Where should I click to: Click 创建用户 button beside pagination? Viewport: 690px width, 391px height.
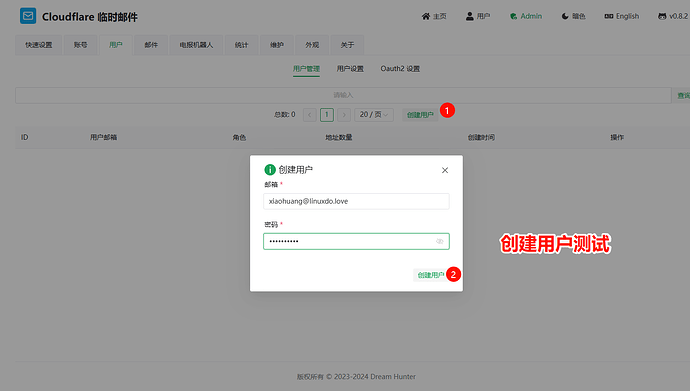coord(420,115)
